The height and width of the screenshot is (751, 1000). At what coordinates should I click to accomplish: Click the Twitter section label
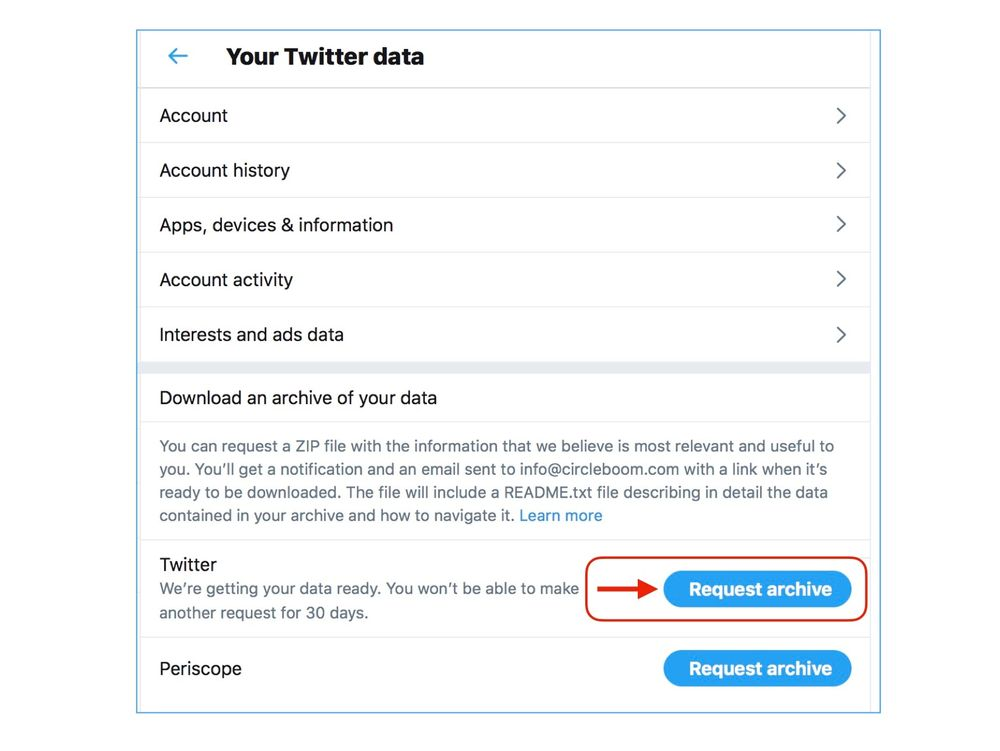(x=187, y=564)
